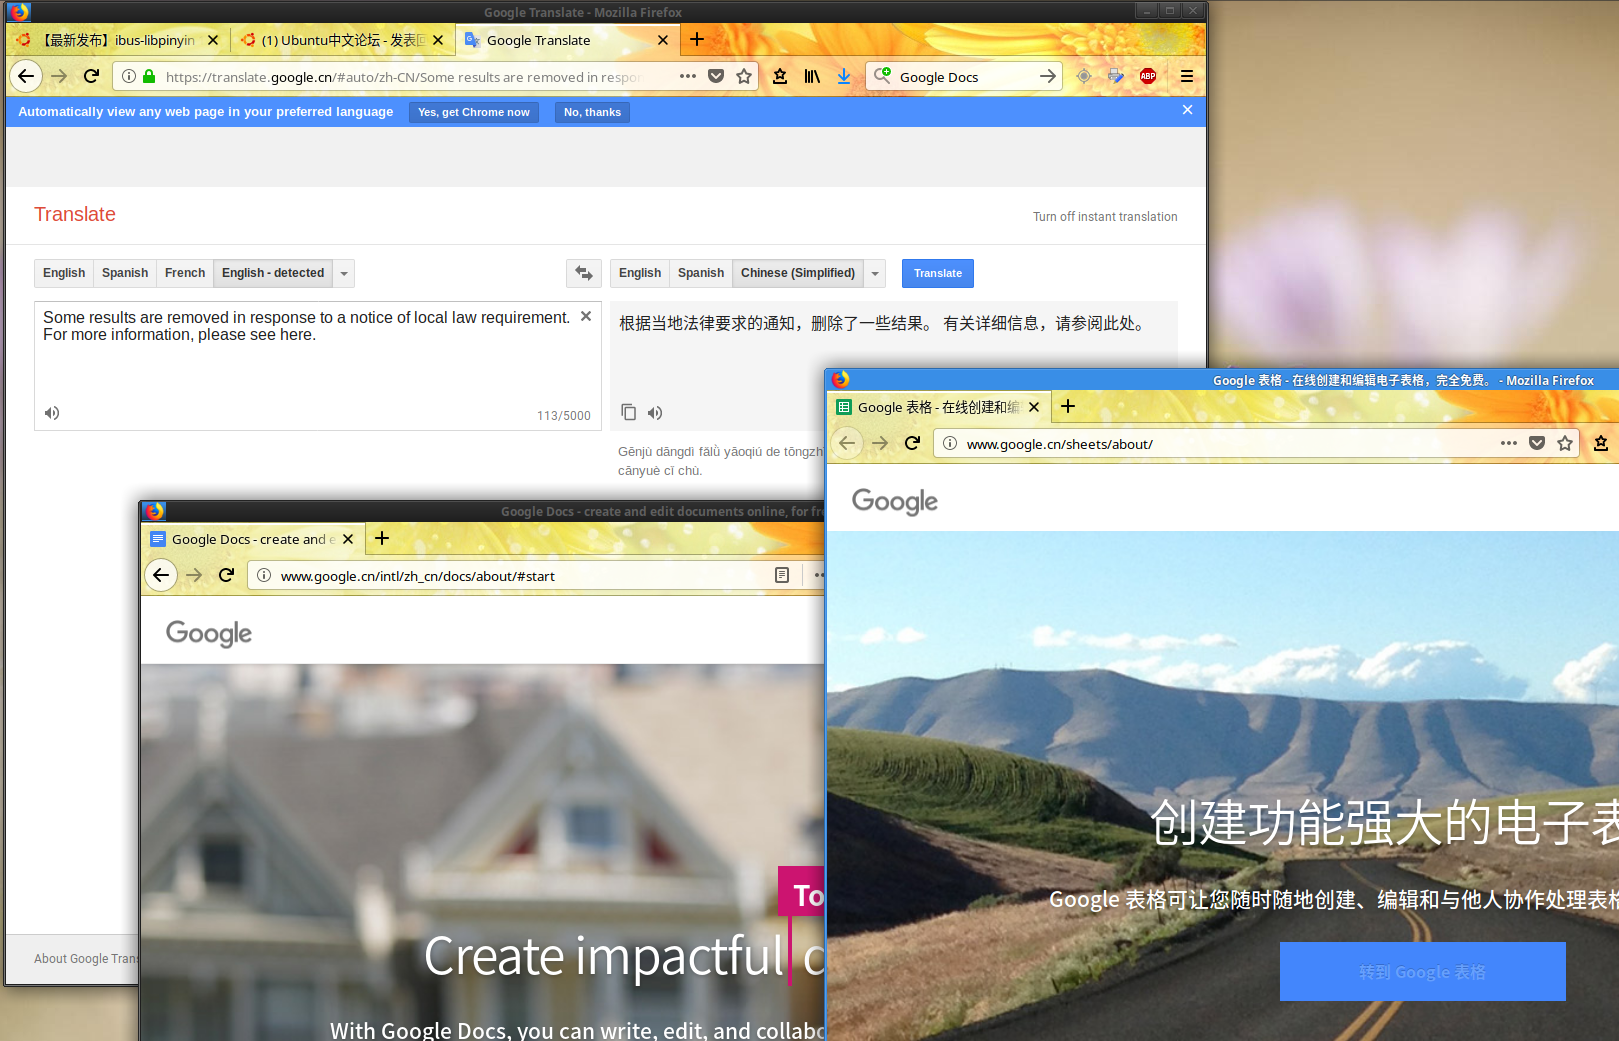Click Yes, get Chrome now
This screenshot has height=1041, width=1619.
click(x=474, y=112)
